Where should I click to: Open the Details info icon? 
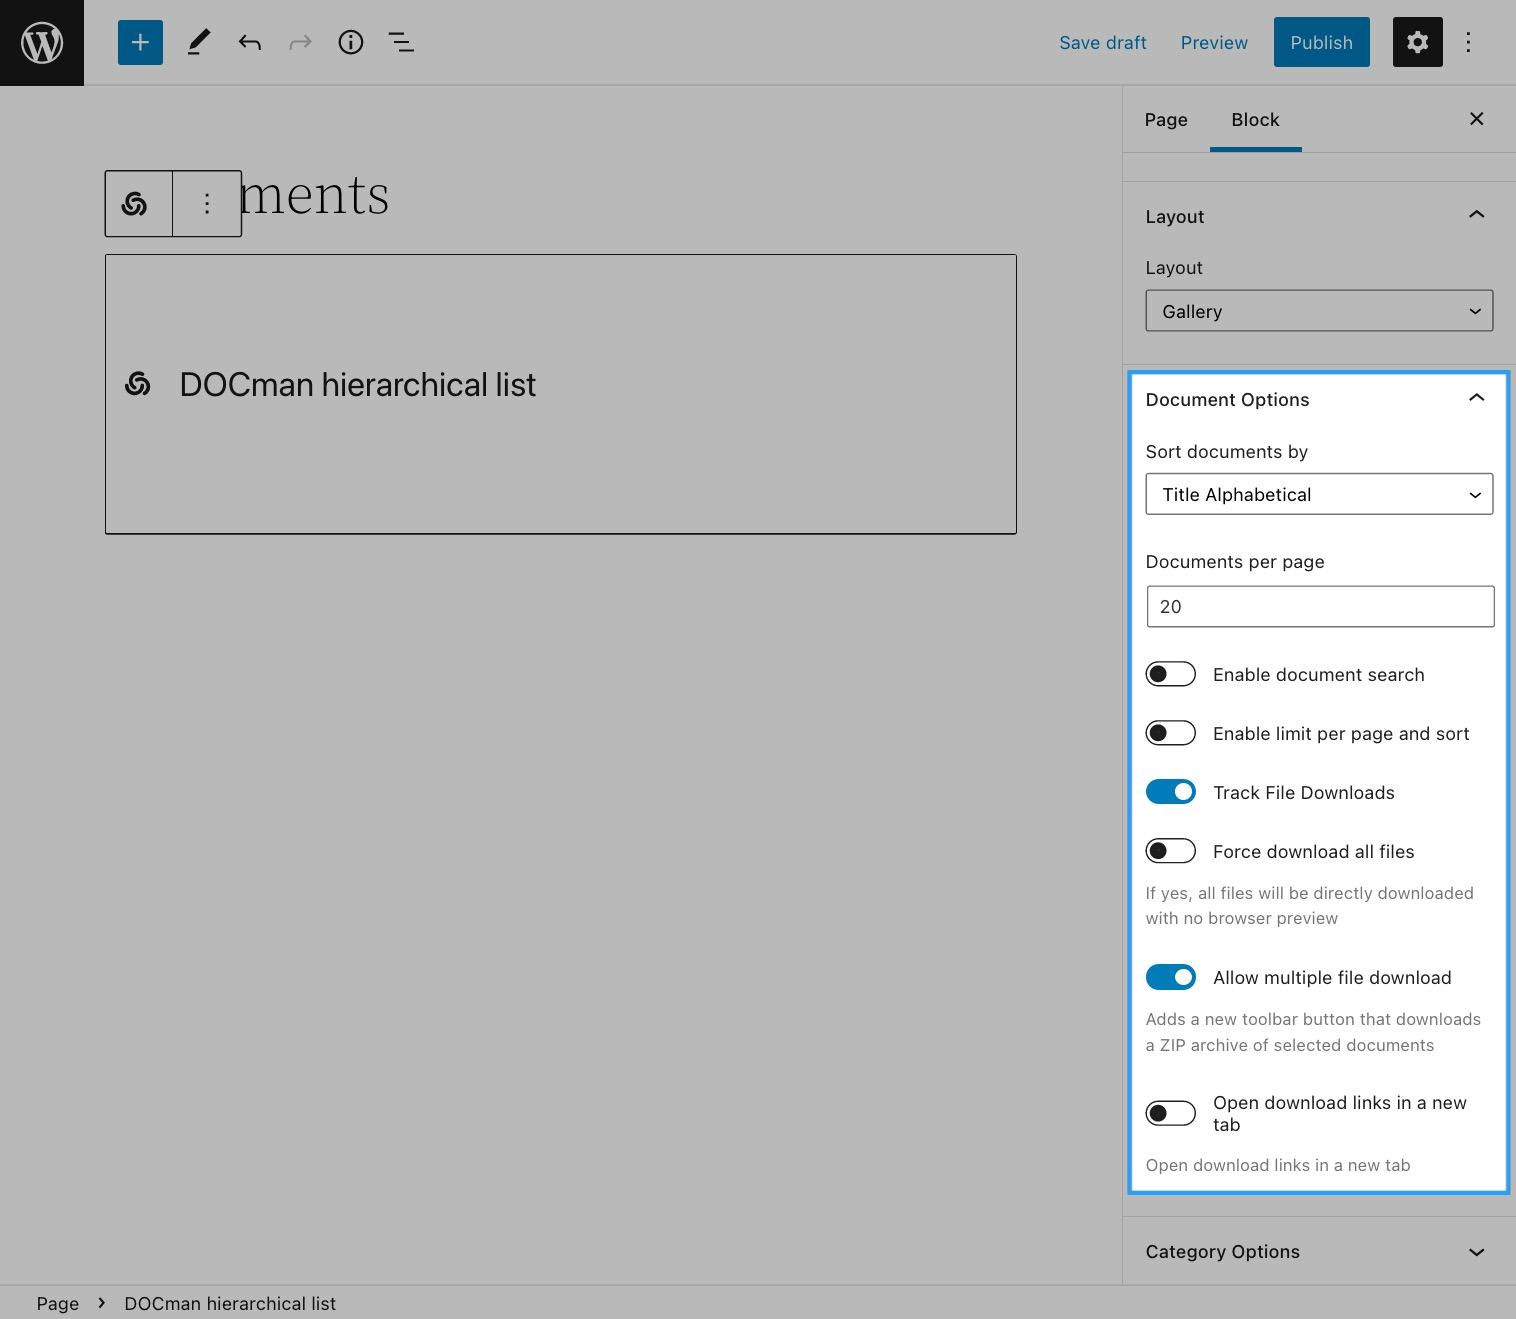coord(350,43)
